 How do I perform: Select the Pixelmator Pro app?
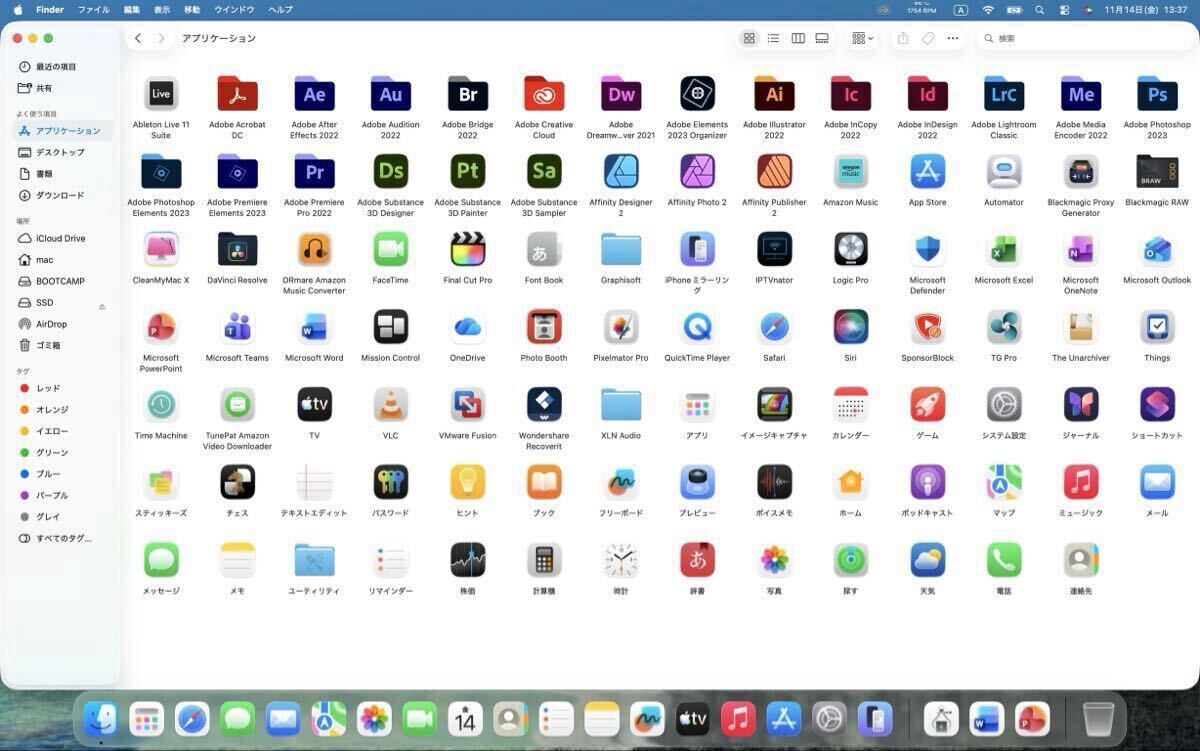[621, 326]
